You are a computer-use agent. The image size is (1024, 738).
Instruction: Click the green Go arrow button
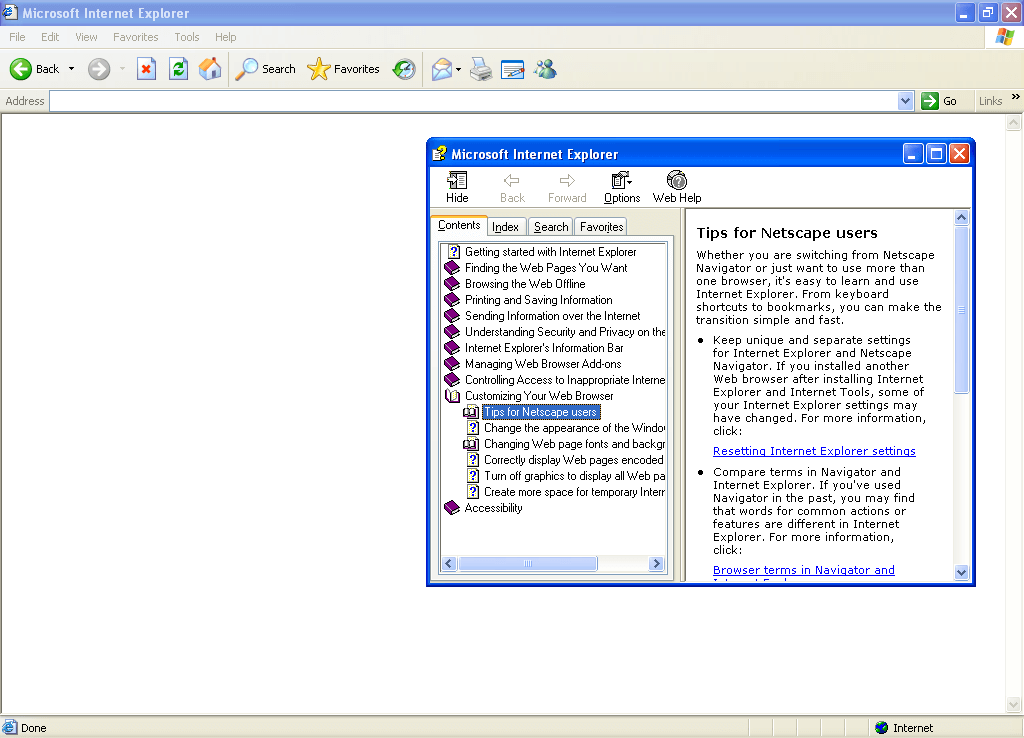929,101
